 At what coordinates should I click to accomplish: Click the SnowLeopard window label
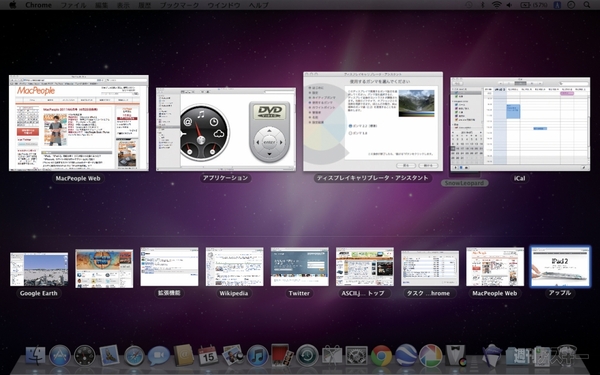tap(465, 183)
